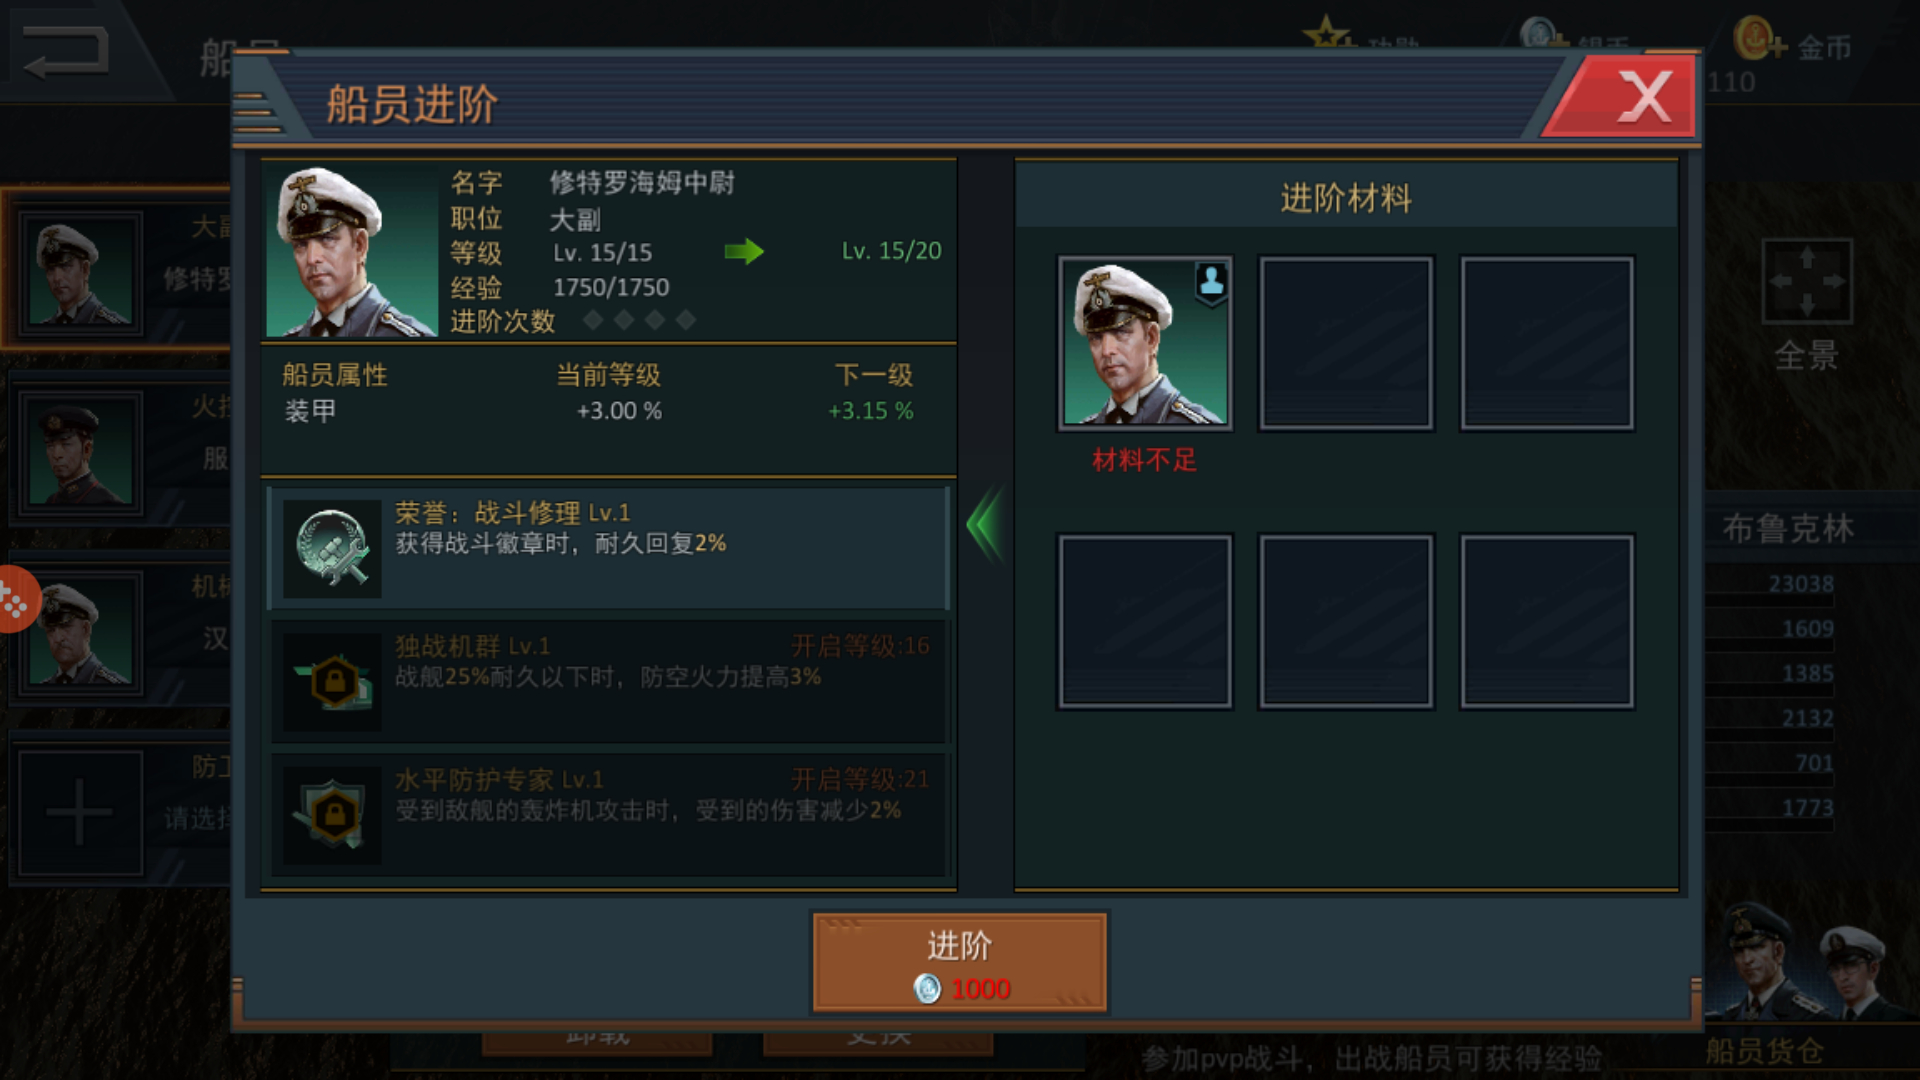Click the empty bottom-left material slot
Screen dimensions: 1920x1080
click(1145, 621)
